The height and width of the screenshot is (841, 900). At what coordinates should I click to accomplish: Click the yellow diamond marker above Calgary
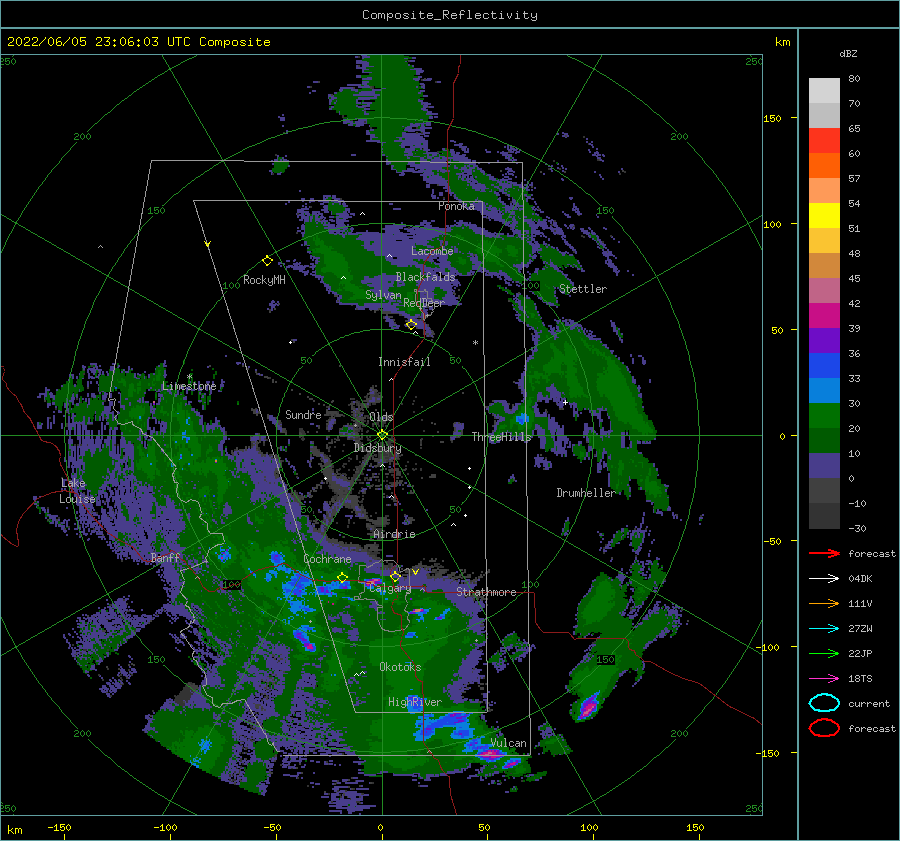395,576
